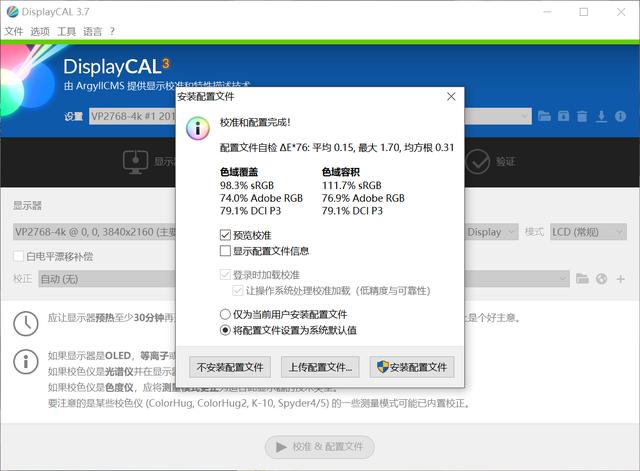Enable 白电平漂移补偿 checkbox
The image size is (640, 471).
tap(18, 256)
